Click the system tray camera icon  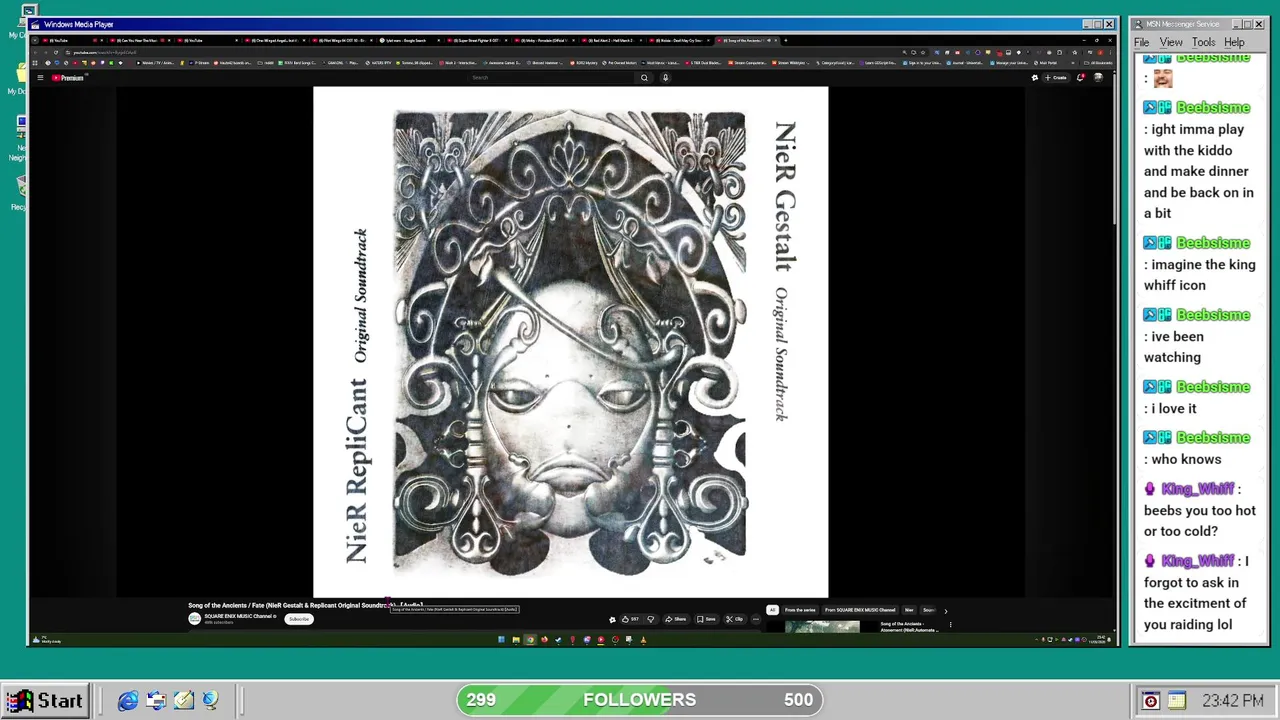[x=1150, y=701]
